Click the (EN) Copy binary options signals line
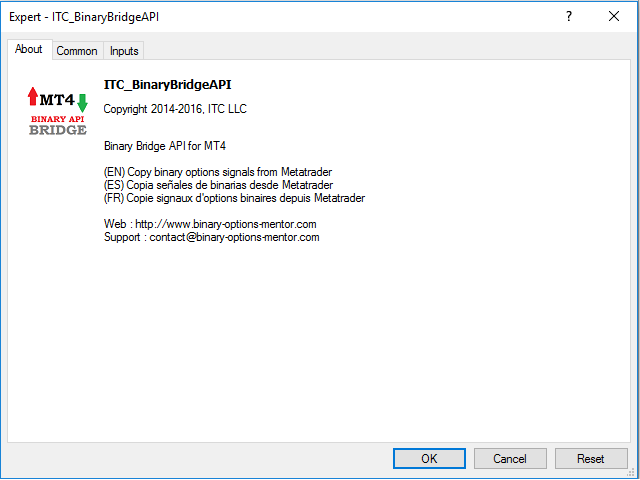 218,172
